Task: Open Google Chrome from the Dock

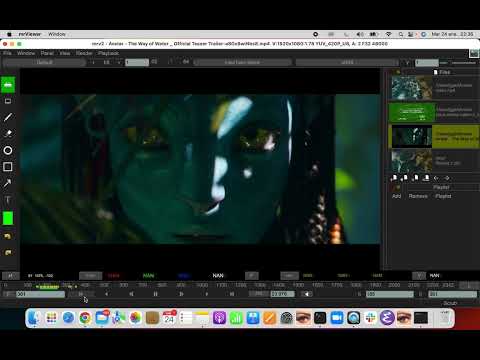Action: click(x=85, y=318)
